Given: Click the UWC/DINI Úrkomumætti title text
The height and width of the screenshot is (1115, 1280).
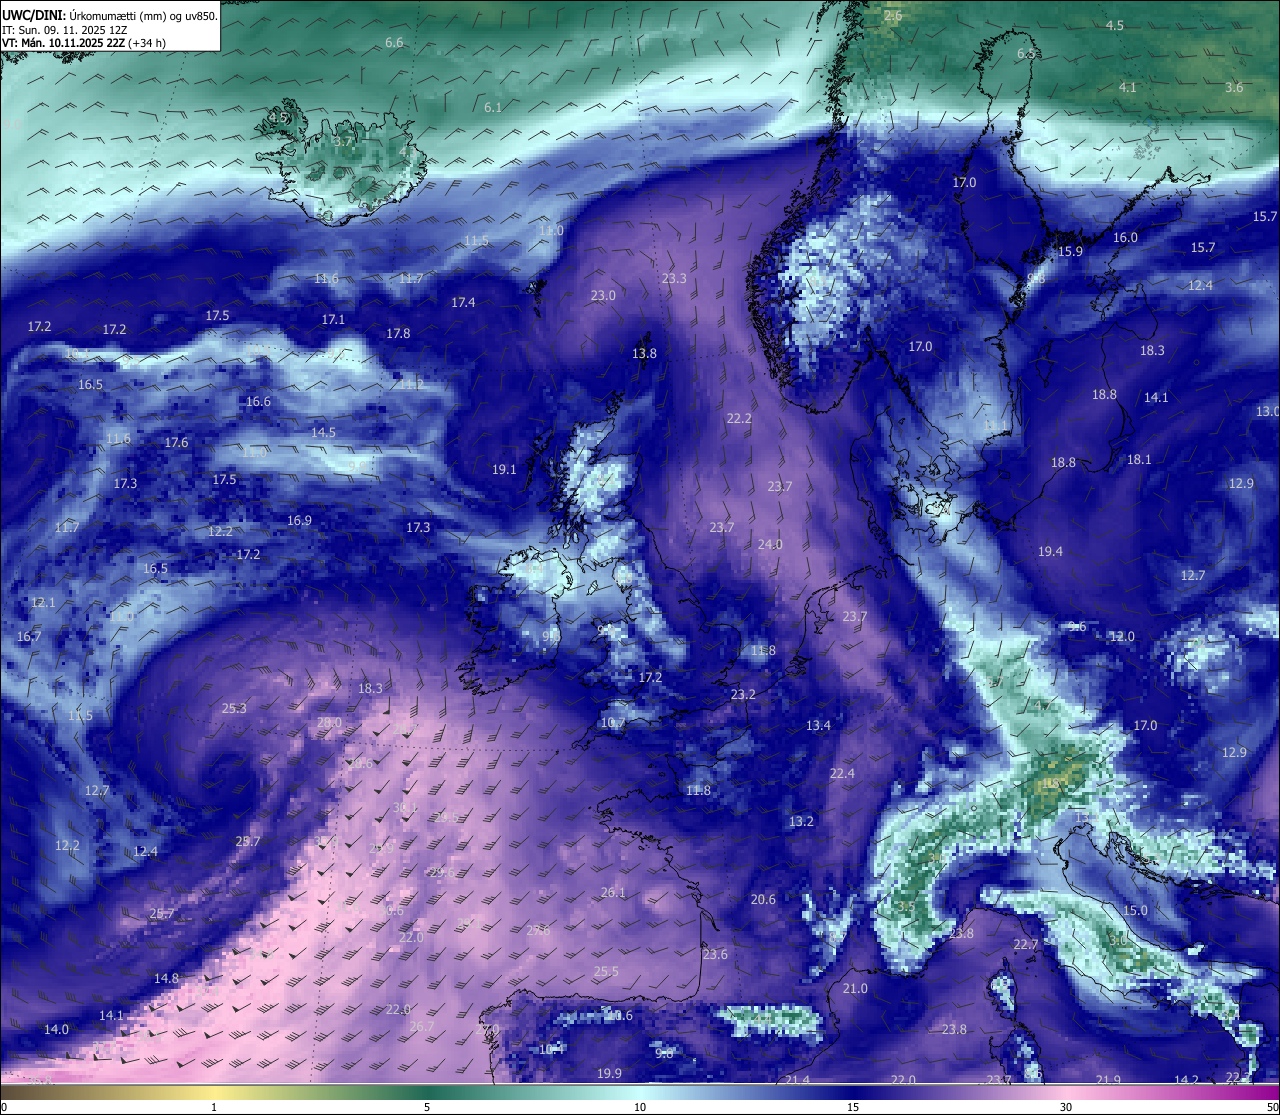Looking at the screenshot, I should click(x=109, y=16).
